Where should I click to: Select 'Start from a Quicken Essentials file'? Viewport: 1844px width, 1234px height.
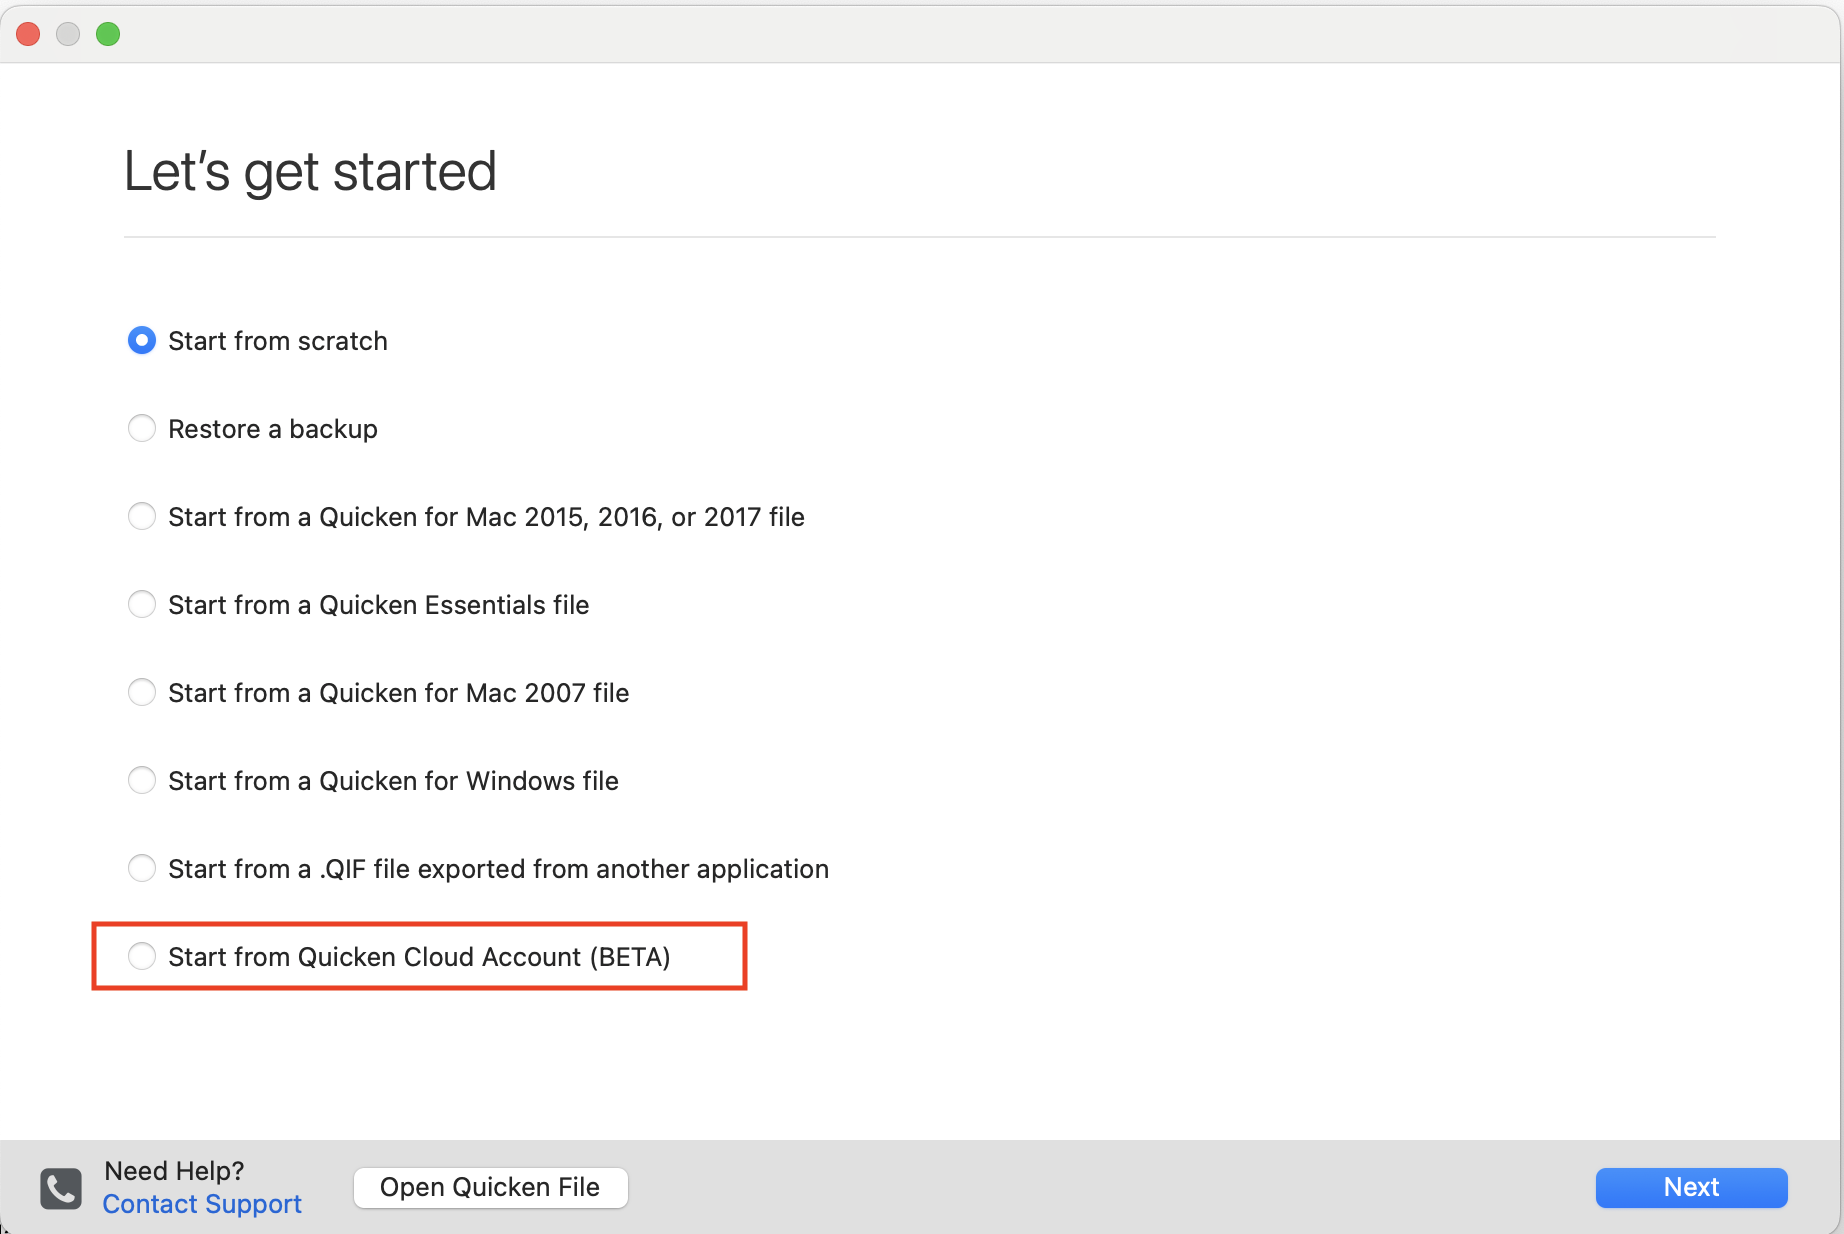[x=142, y=604]
